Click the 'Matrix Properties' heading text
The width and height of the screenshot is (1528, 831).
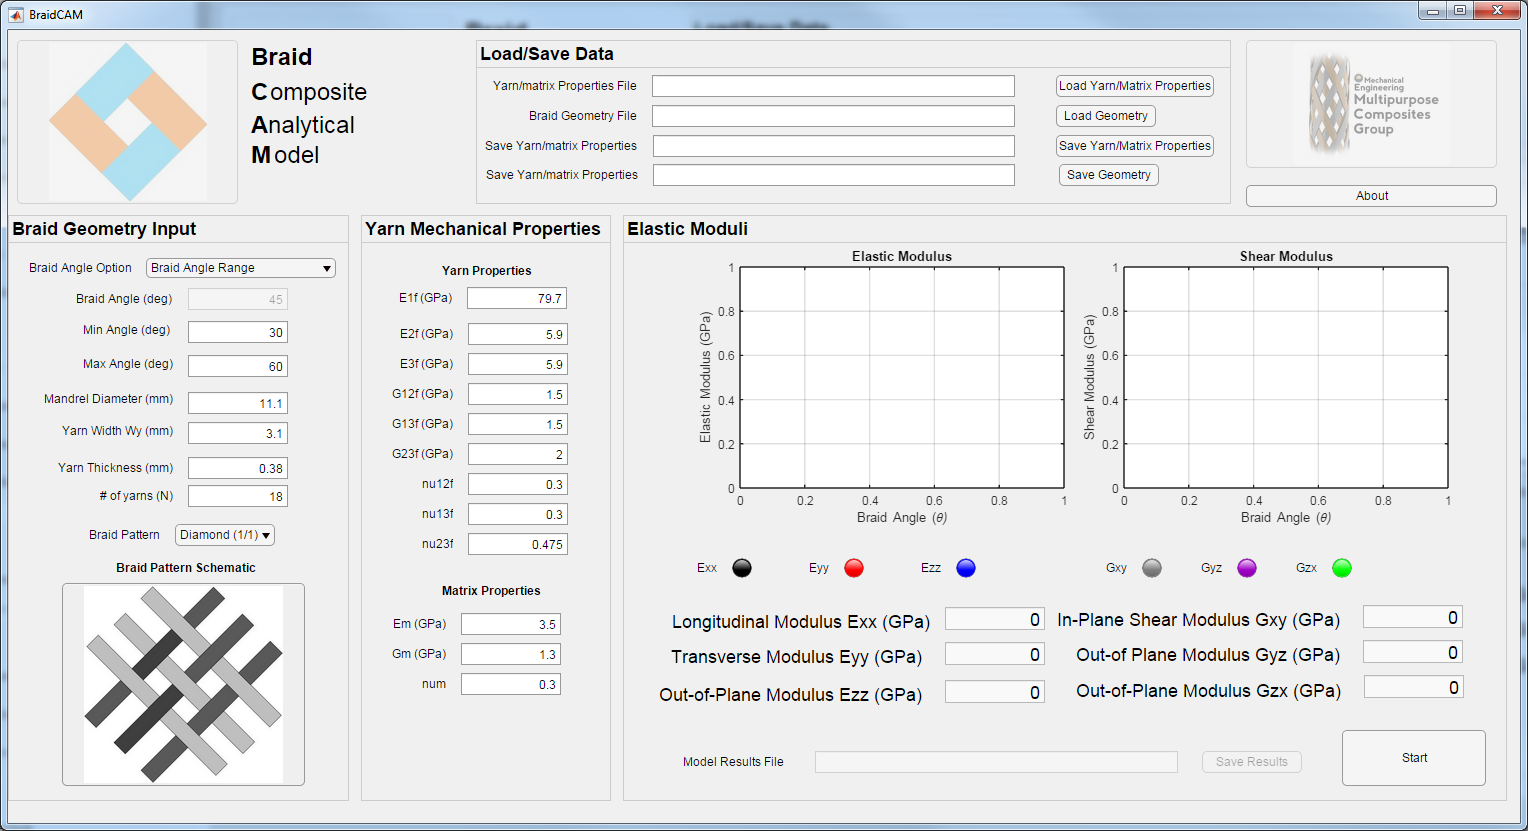click(491, 591)
